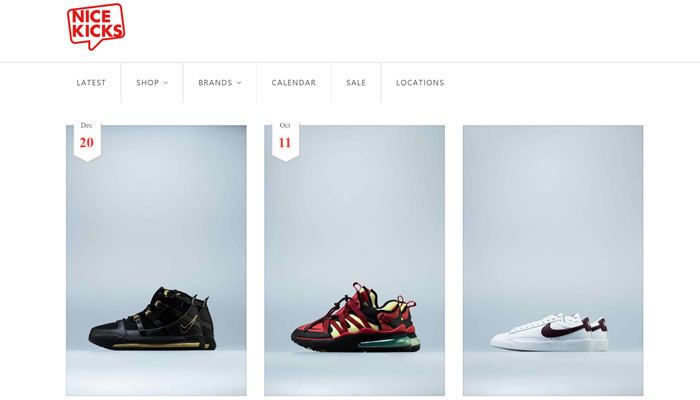Open the SHOP menu
Viewport: 700px width, 400px height.
pos(148,83)
